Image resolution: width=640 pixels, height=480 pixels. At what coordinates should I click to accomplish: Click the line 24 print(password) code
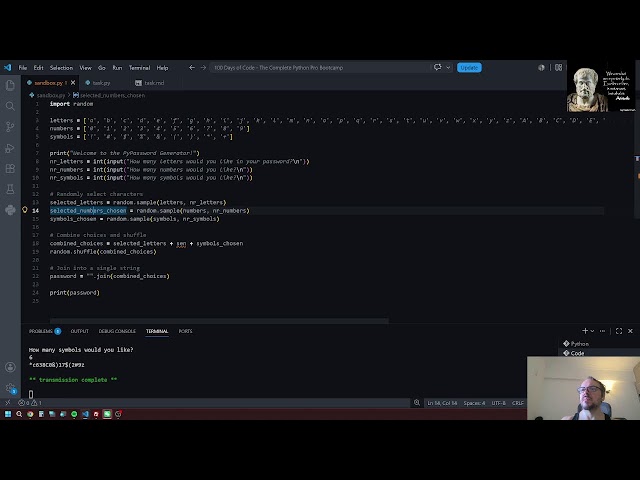coord(75,293)
